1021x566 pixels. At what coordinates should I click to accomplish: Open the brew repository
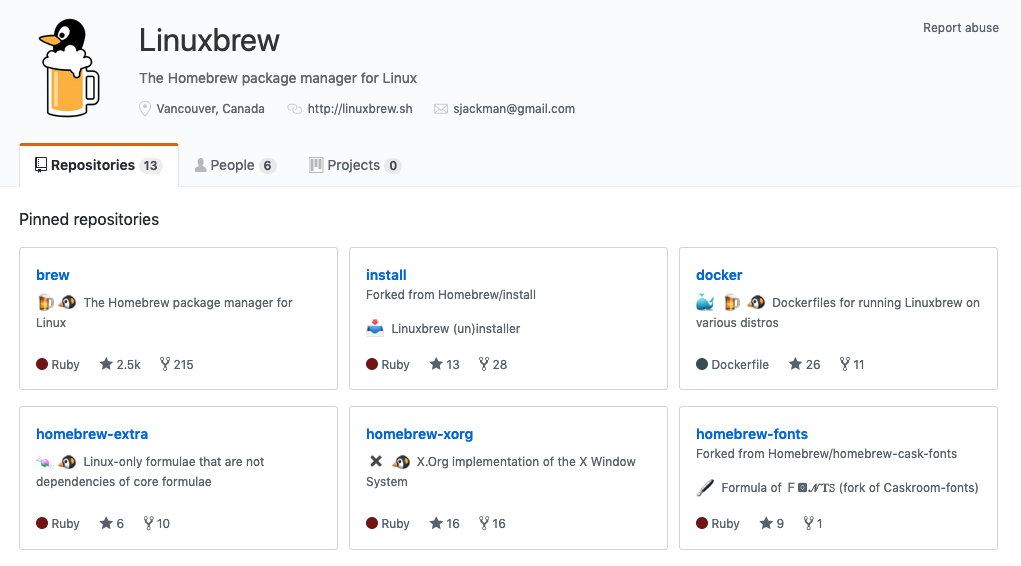[x=53, y=275]
